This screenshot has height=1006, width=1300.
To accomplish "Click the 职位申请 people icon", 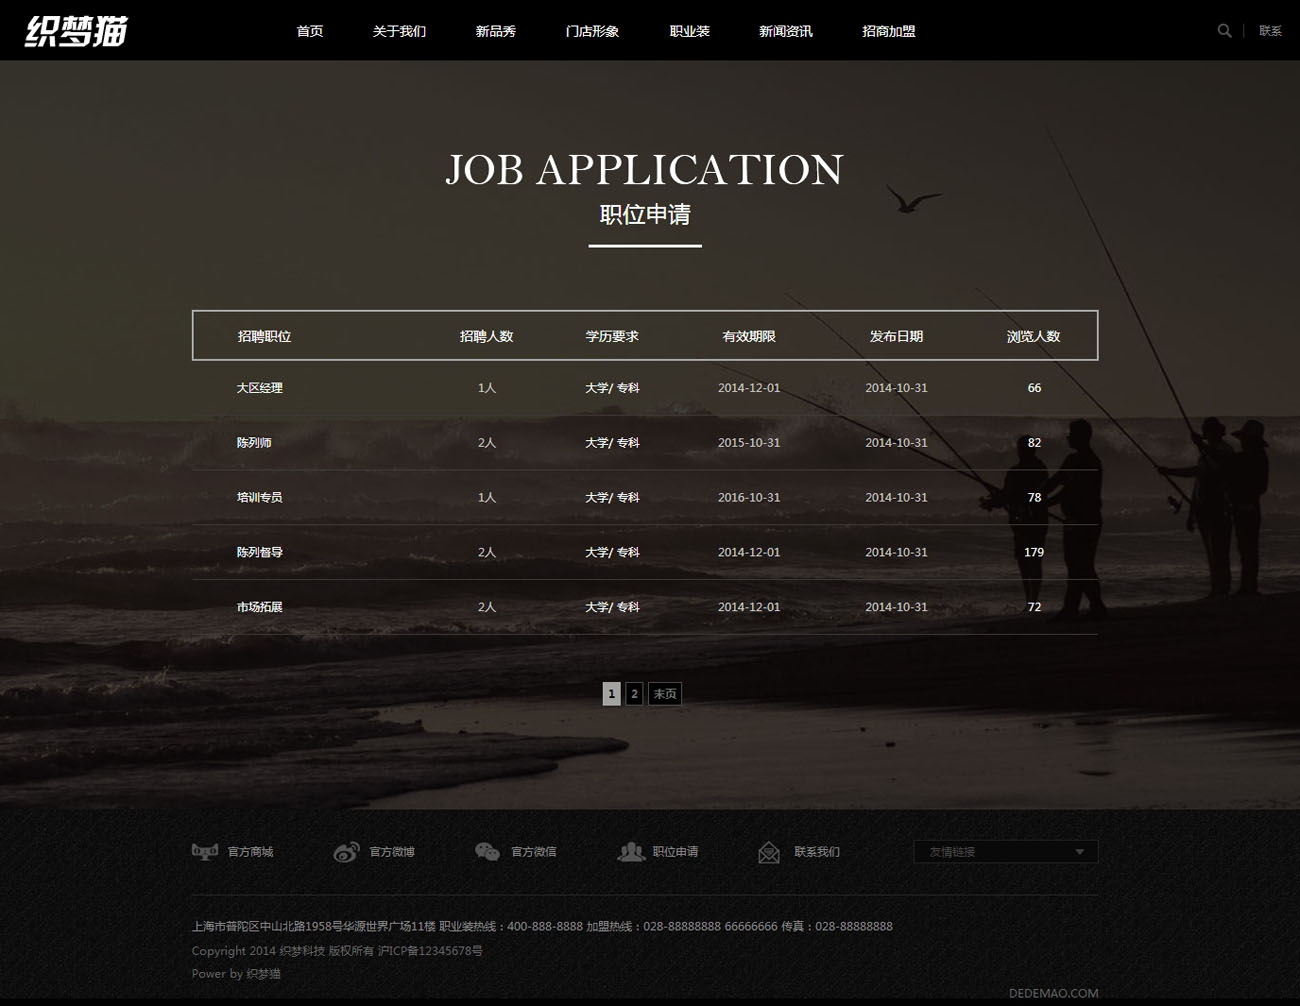I will click(630, 852).
